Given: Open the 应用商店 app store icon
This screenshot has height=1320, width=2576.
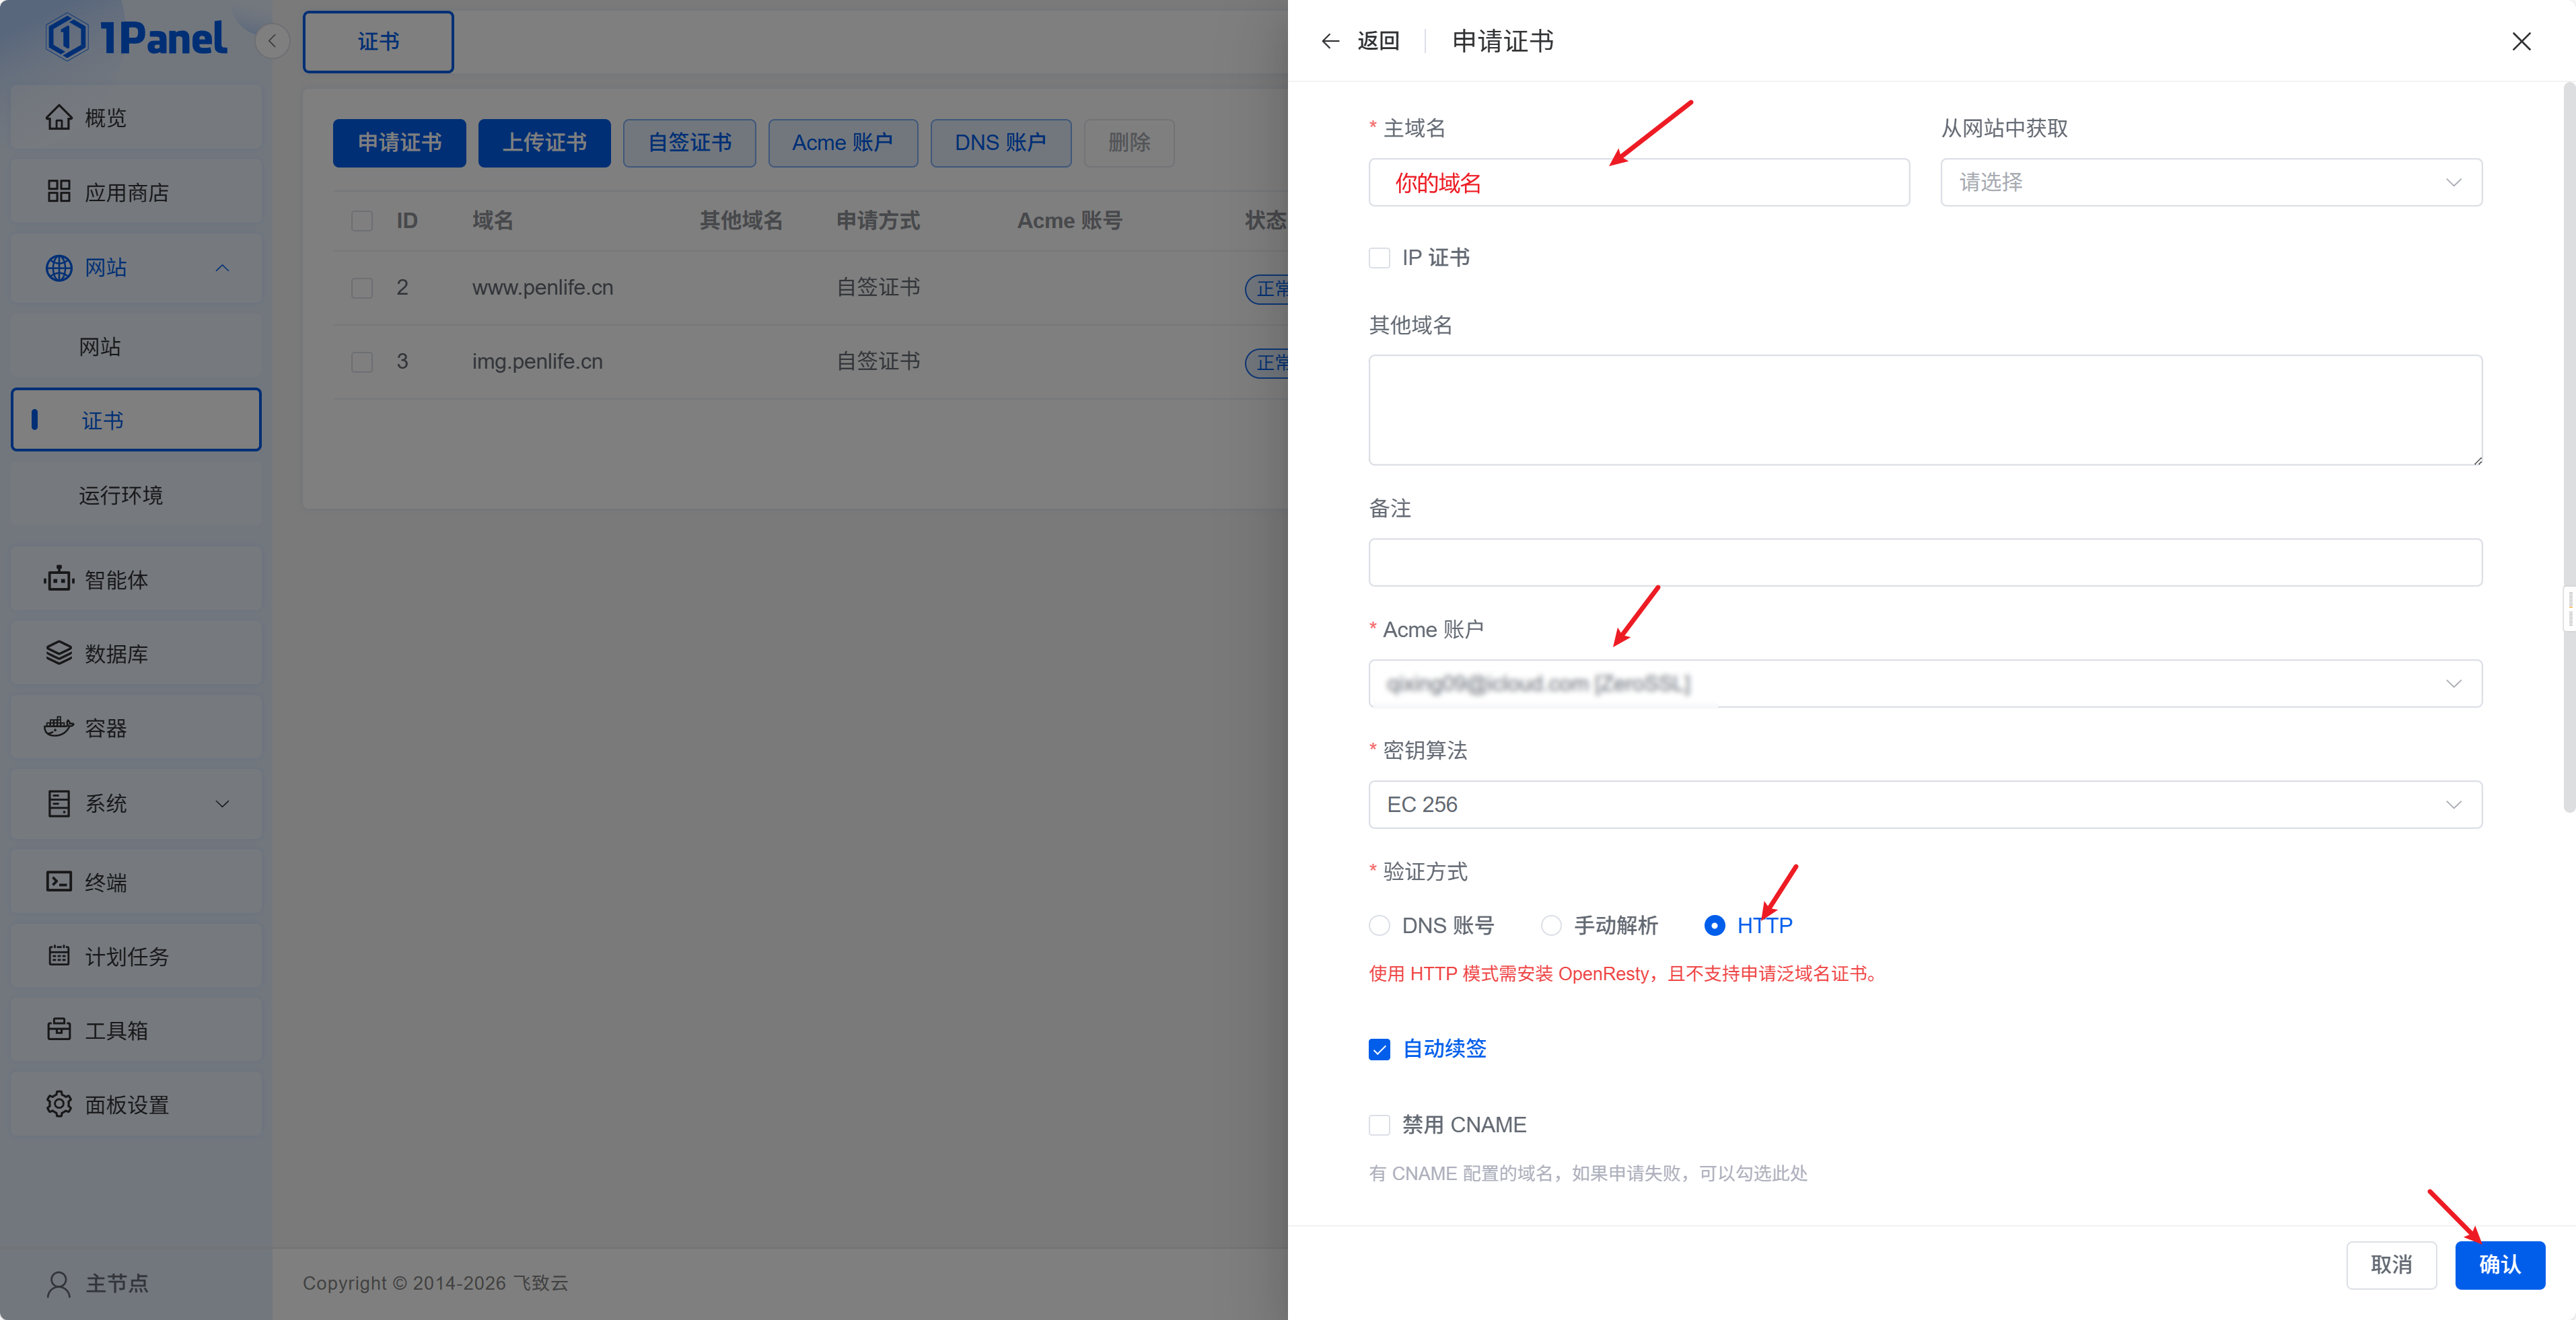Looking at the screenshot, I should click(59, 191).
